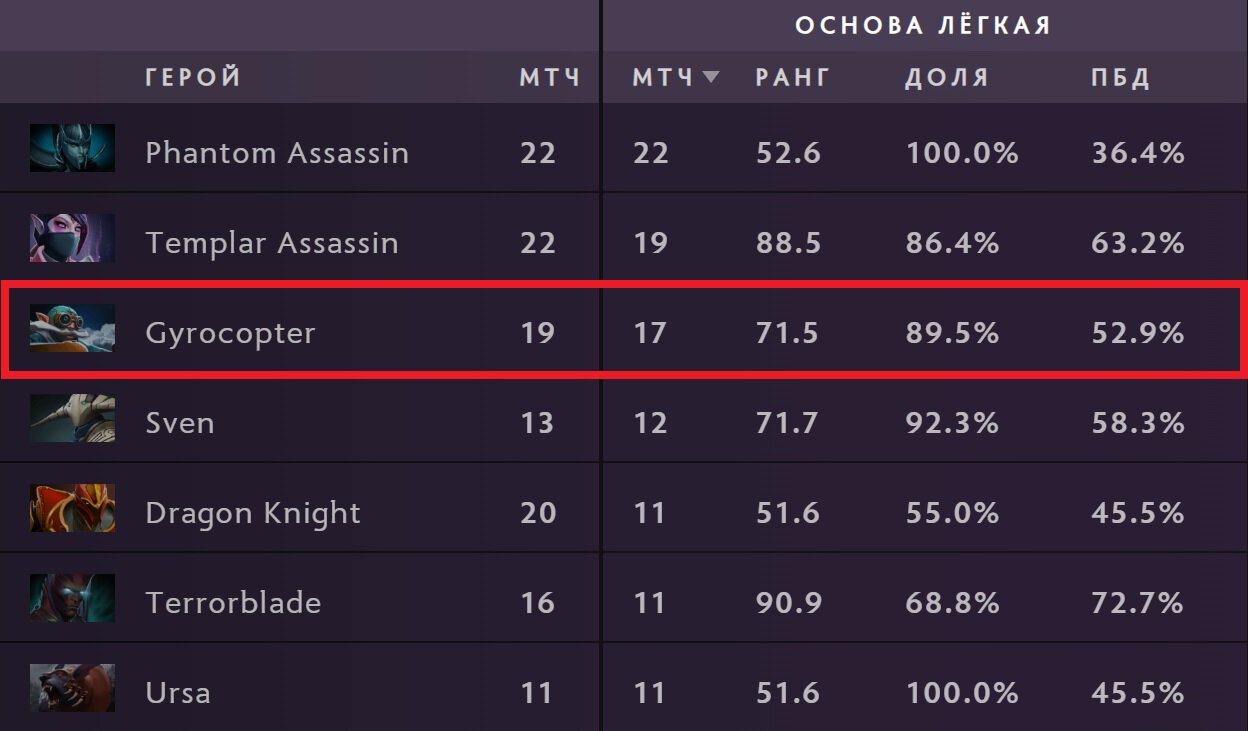Viewport: 1248px width, 731px height.
Task: Sort by the РАНГ column header
Action: coord(792,77)
